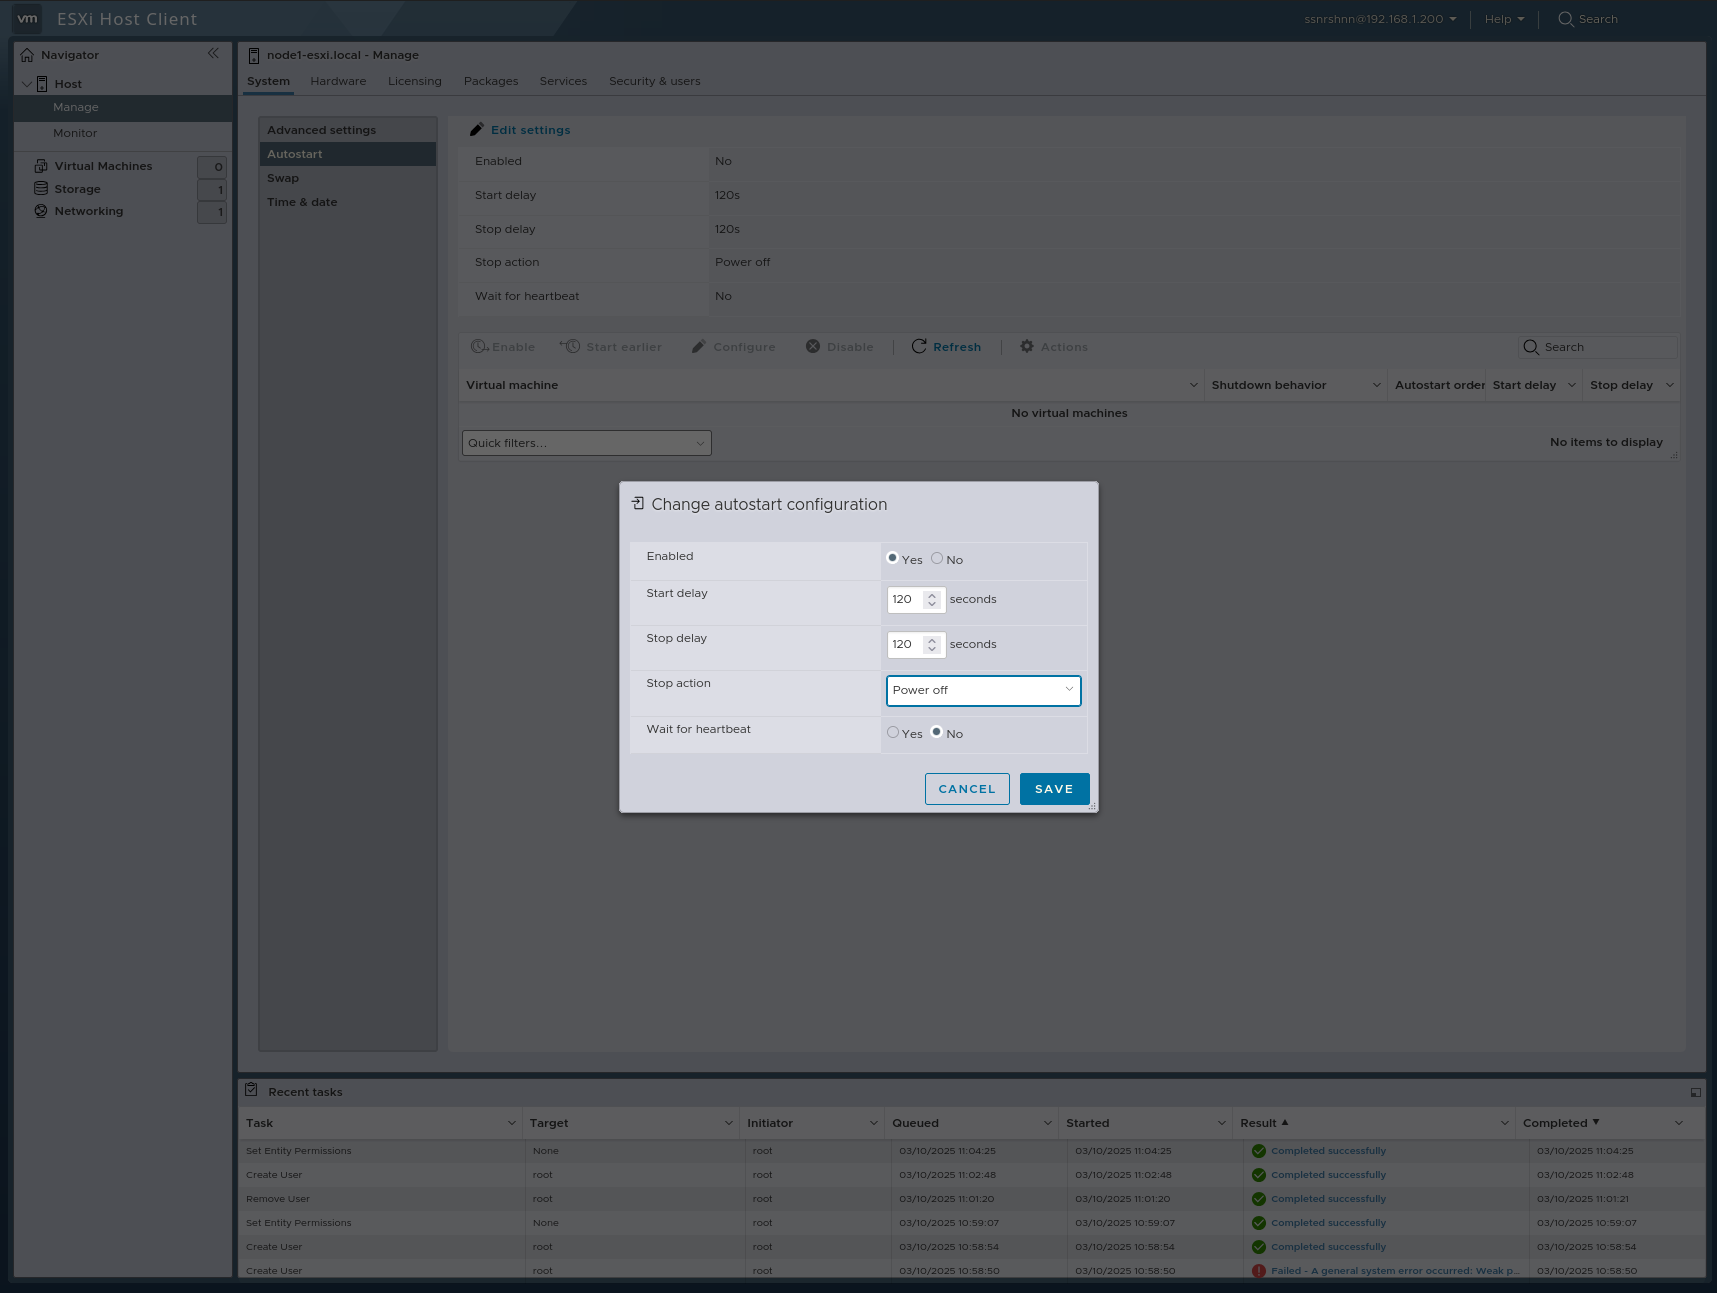Click the vm logo in the top bar
This screenshot has height=1293, width=1717.
pos(27,18)
